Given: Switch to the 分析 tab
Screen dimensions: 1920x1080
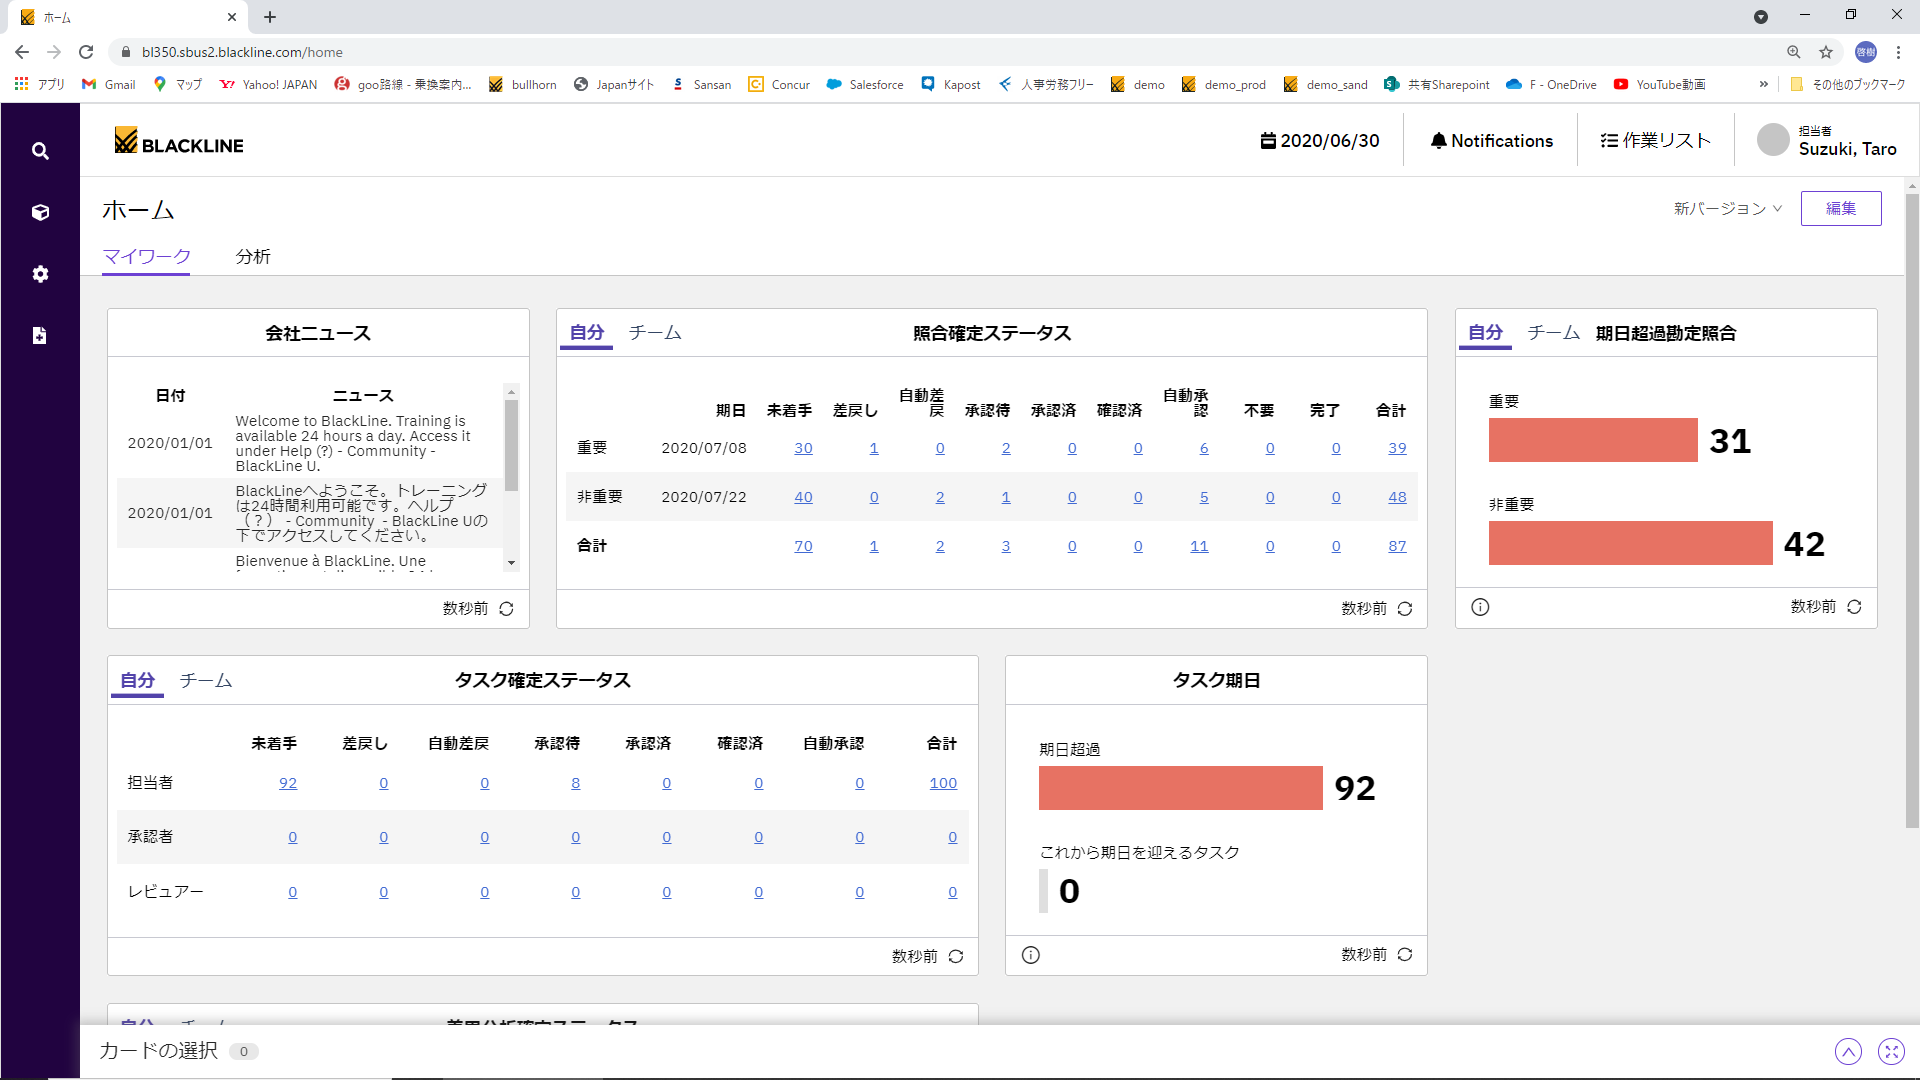Looking at the screenshot, I should [253, 257].
